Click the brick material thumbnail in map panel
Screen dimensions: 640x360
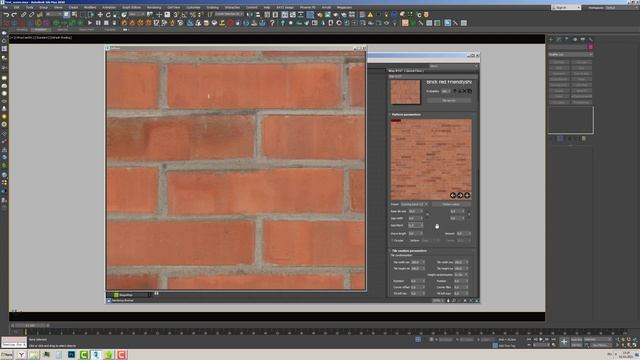405,92
